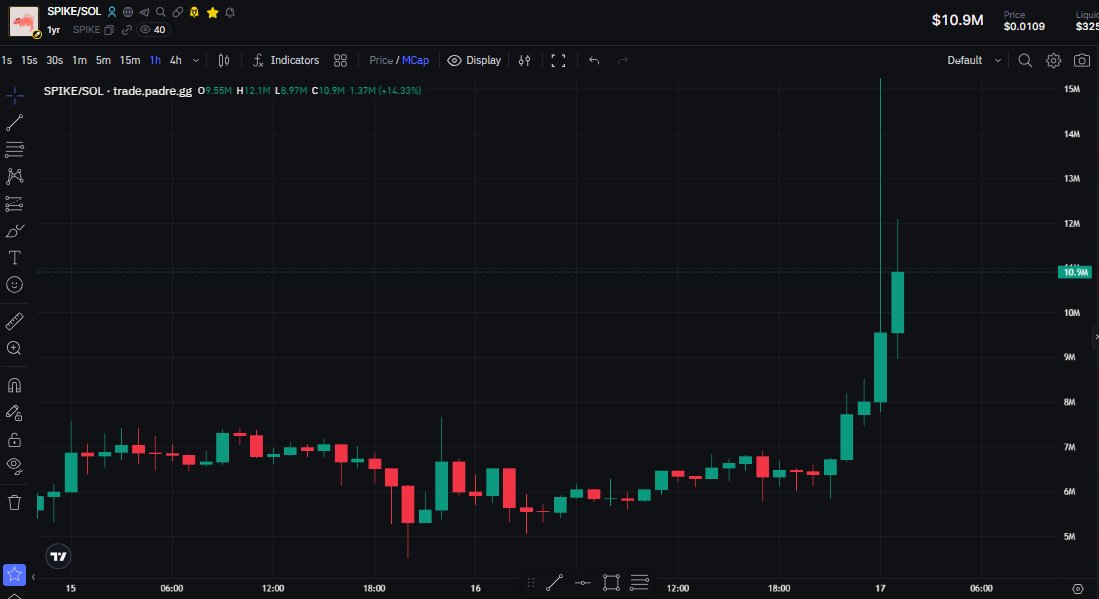Viewport: 1099px width, 599px height.
Task: Switch chart to Price mode
Action: click(381, 60)
